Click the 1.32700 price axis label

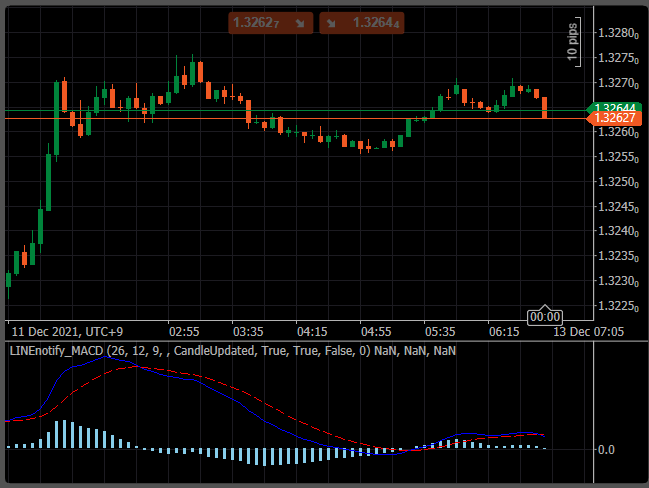[x=618, y=83]
